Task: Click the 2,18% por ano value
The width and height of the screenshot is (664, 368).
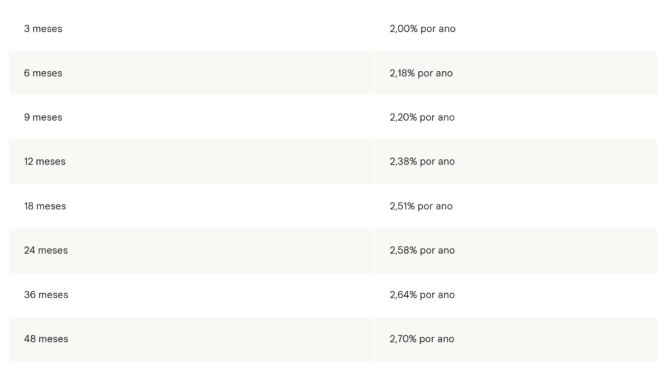Action: (x=421, y=73)
